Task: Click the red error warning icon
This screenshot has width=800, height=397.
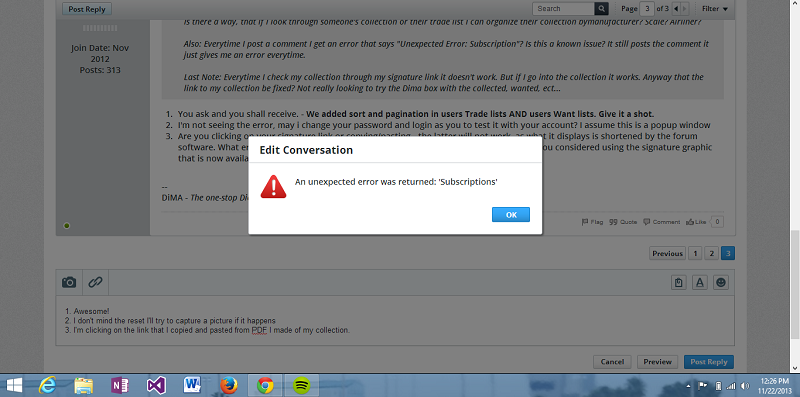Action: (x=273, y=186)
